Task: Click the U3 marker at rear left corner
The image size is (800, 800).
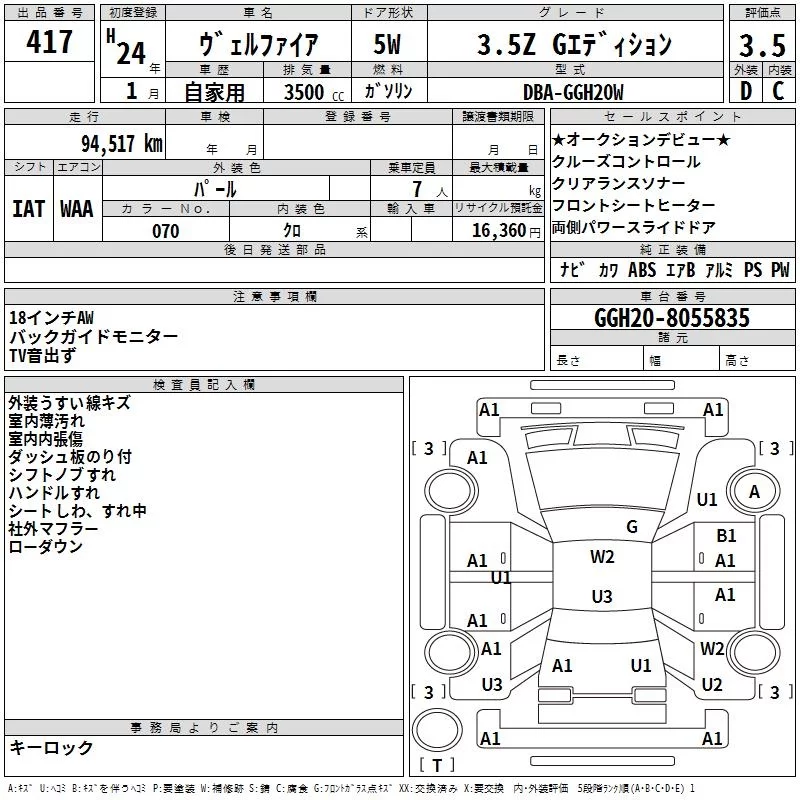Action: click(x=492, y=684)
